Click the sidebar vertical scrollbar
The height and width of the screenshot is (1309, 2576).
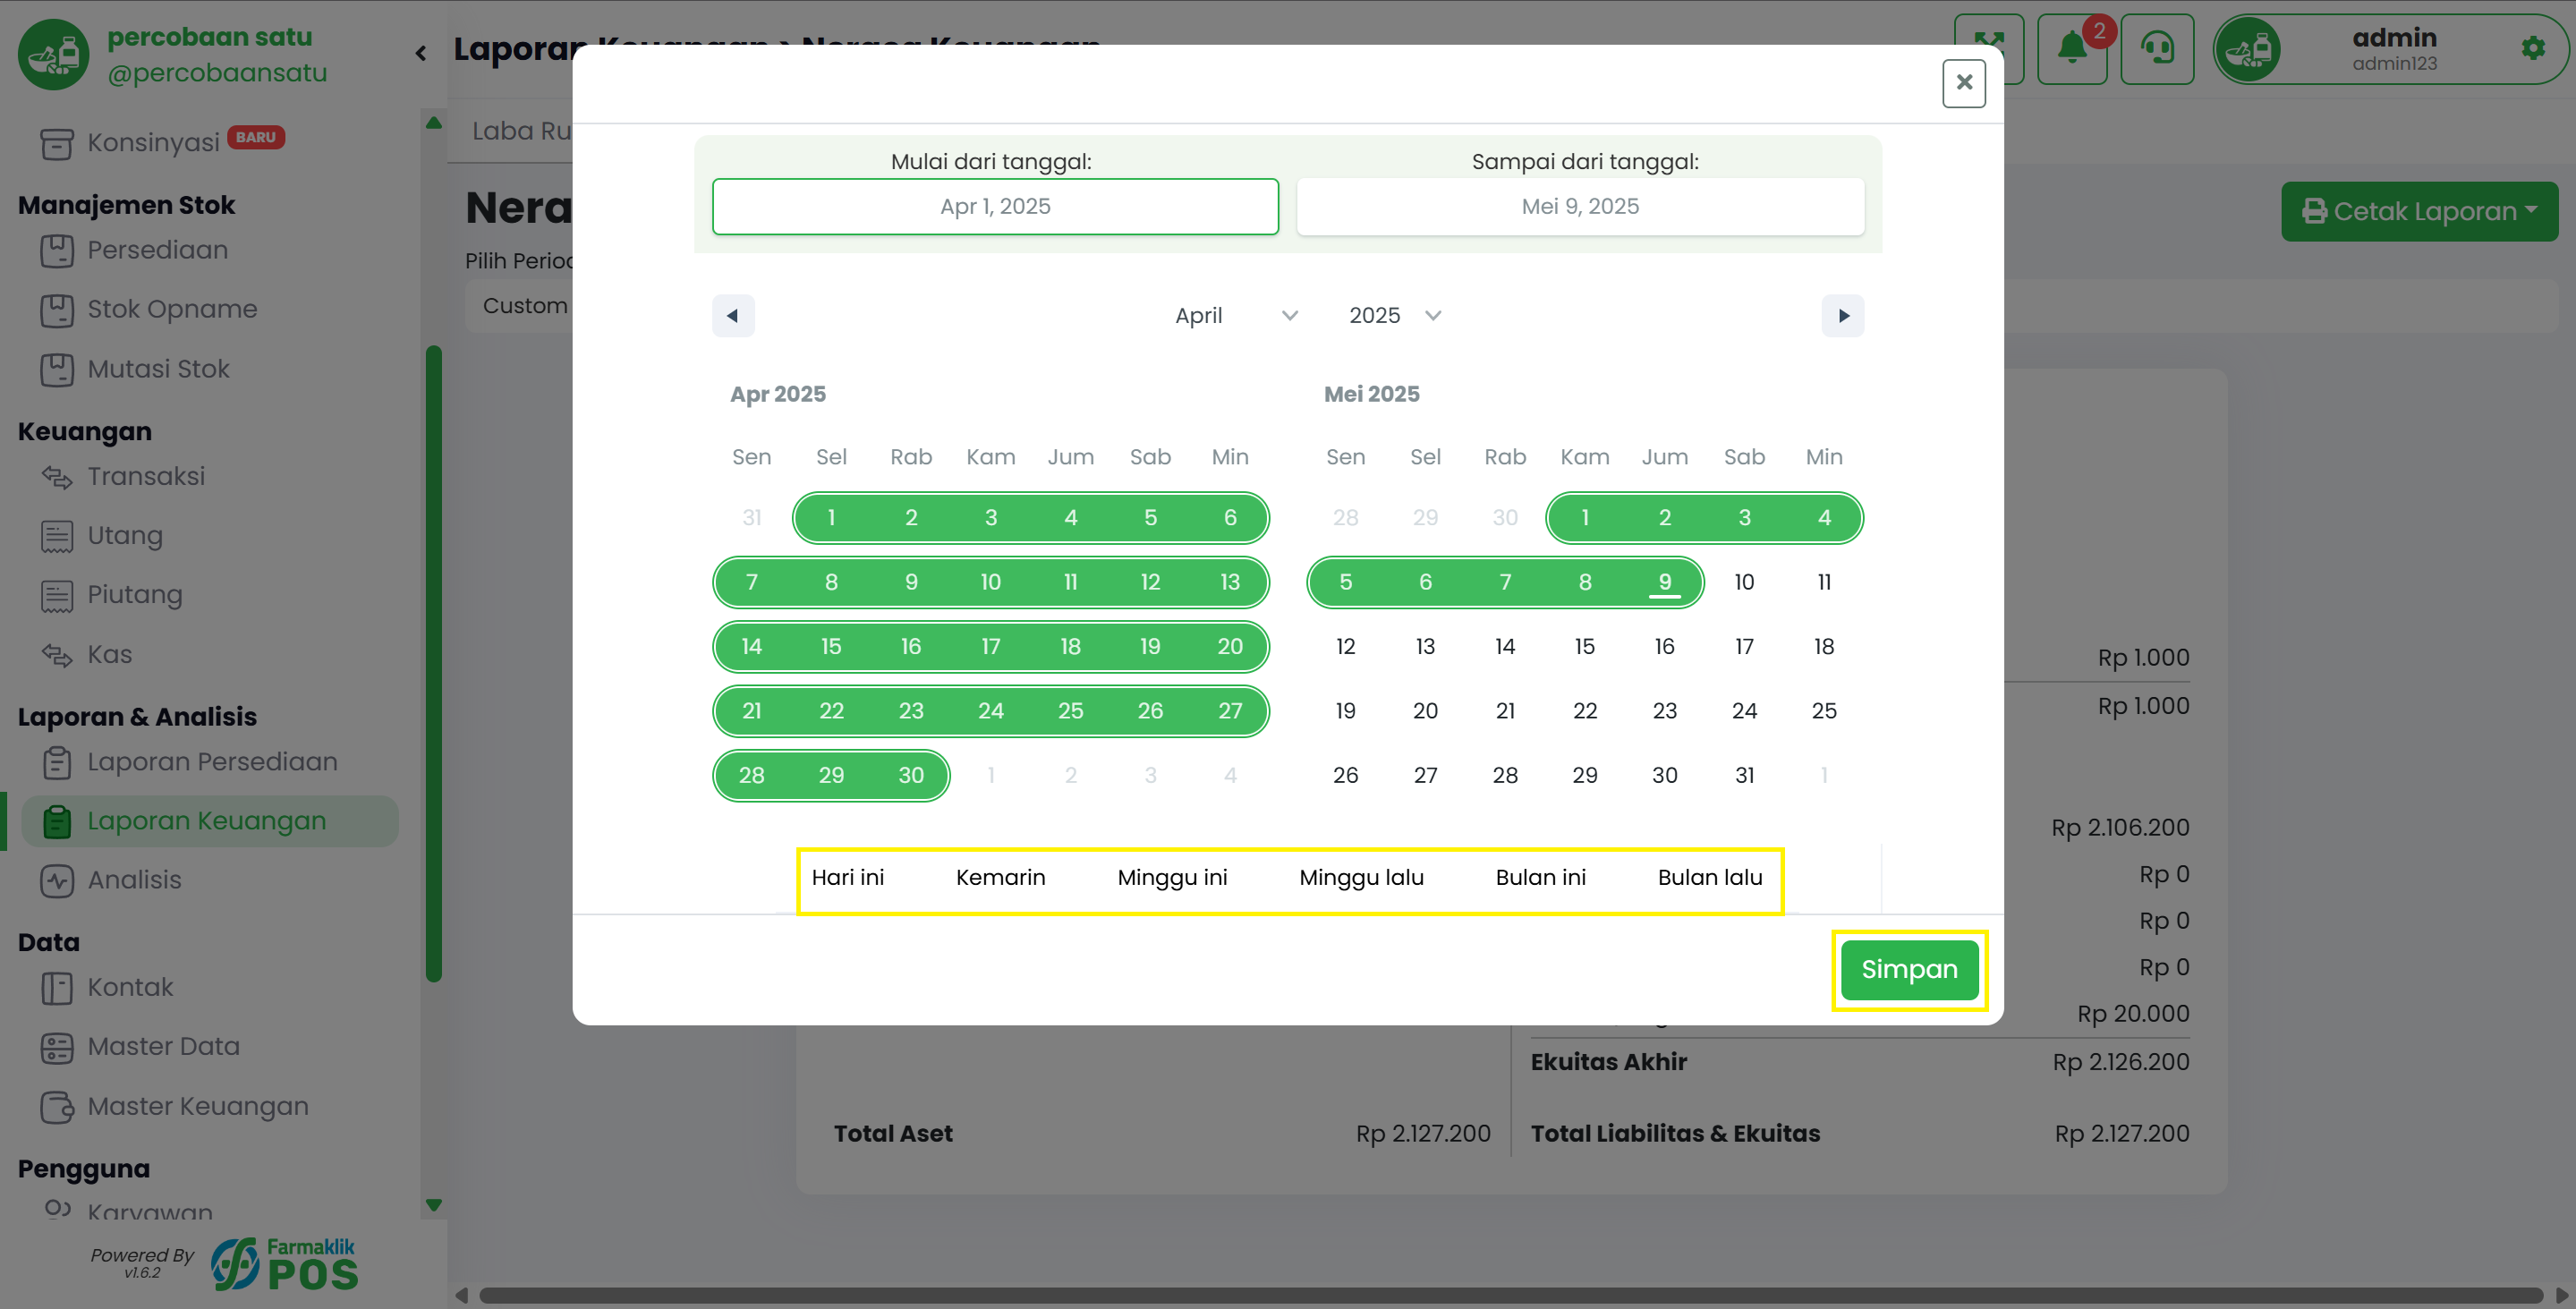(x=434, y=664)
